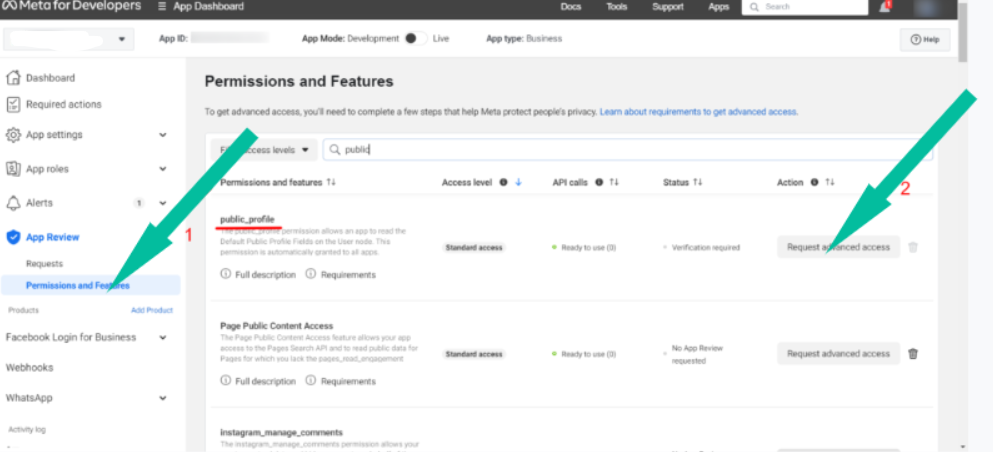993x452 pixels.
Task: Delete the public_profile permission trash icon
Action: (913, 247)
